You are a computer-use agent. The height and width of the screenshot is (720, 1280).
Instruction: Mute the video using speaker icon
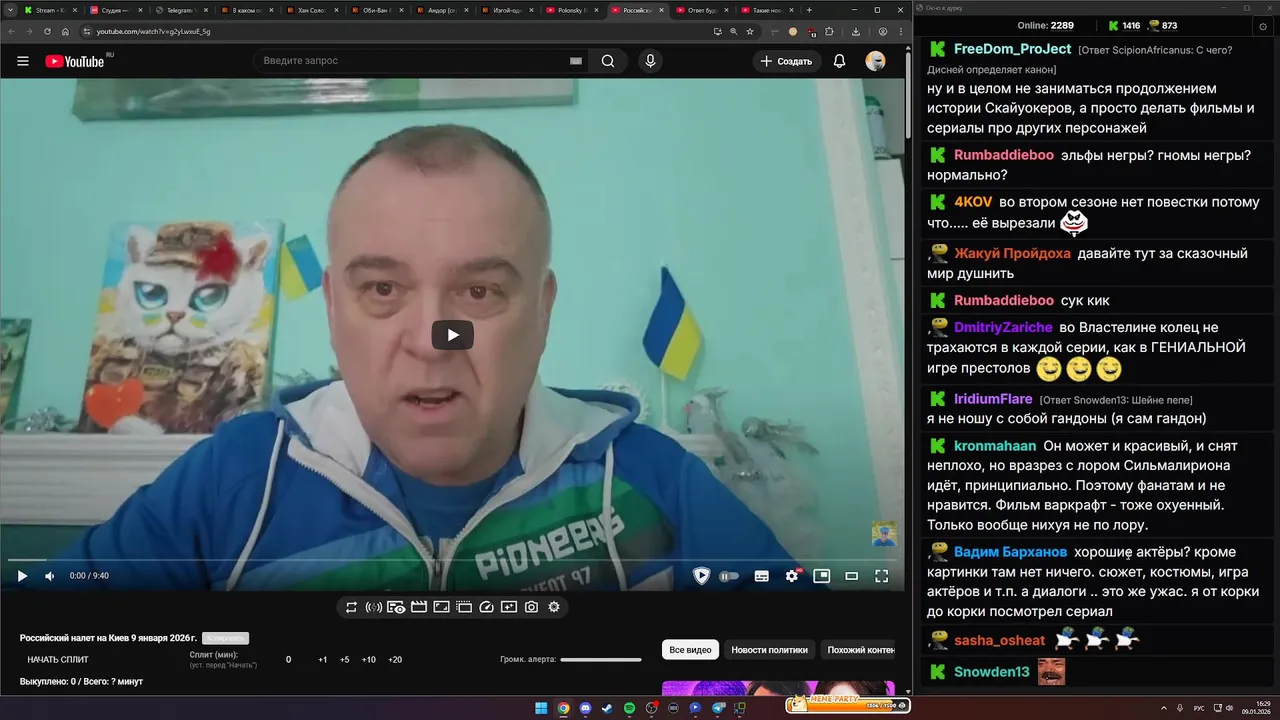coord(50,576)
